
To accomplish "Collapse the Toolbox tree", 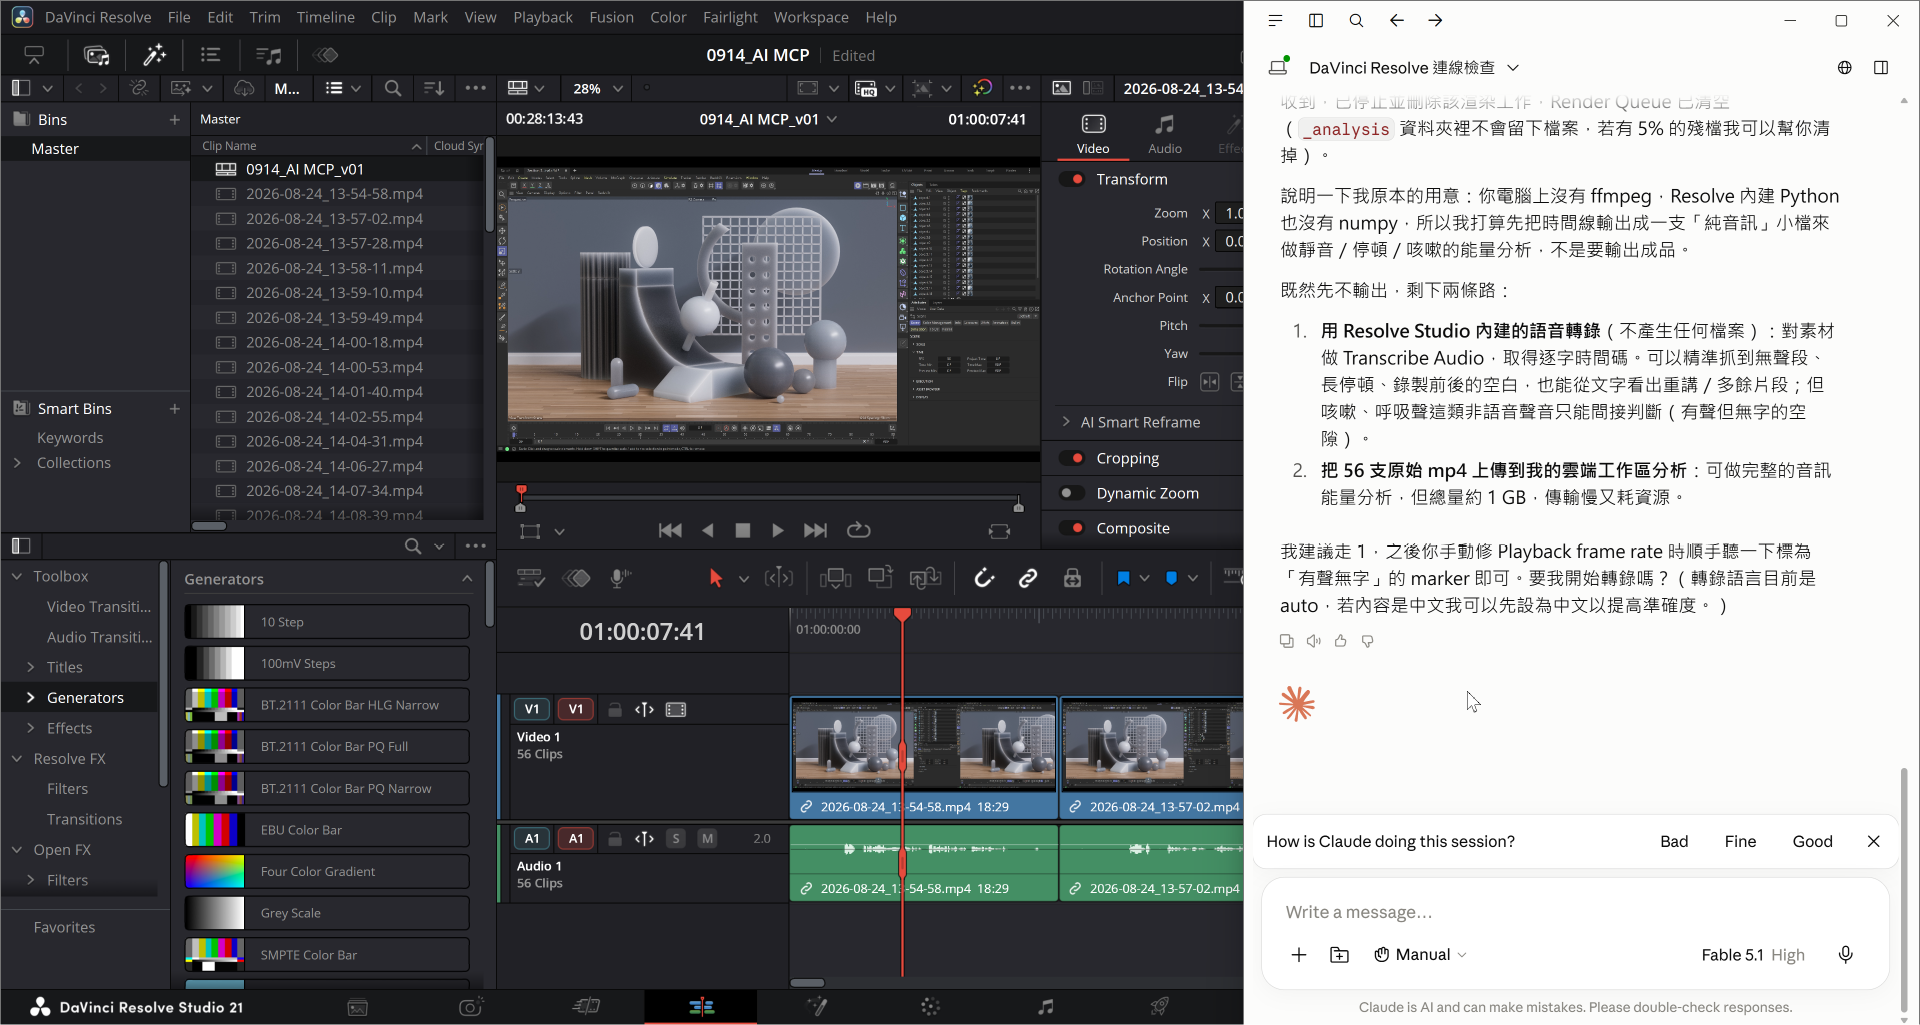I will pyautogui.click(x=17, y=576).
